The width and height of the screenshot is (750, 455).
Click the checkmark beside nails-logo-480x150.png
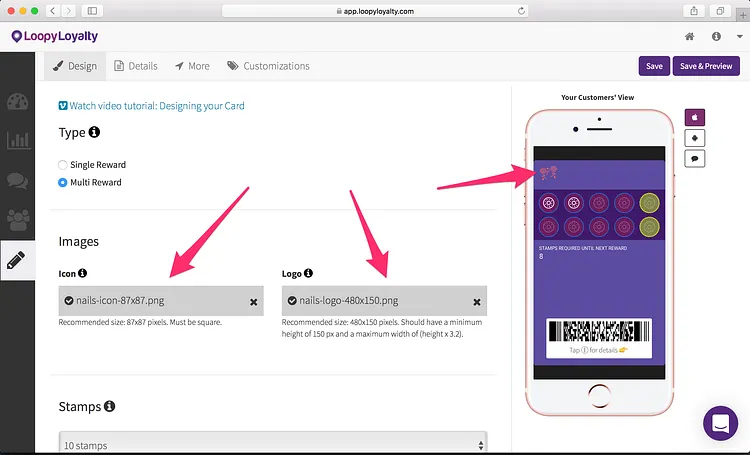click(x=292, y=300)
